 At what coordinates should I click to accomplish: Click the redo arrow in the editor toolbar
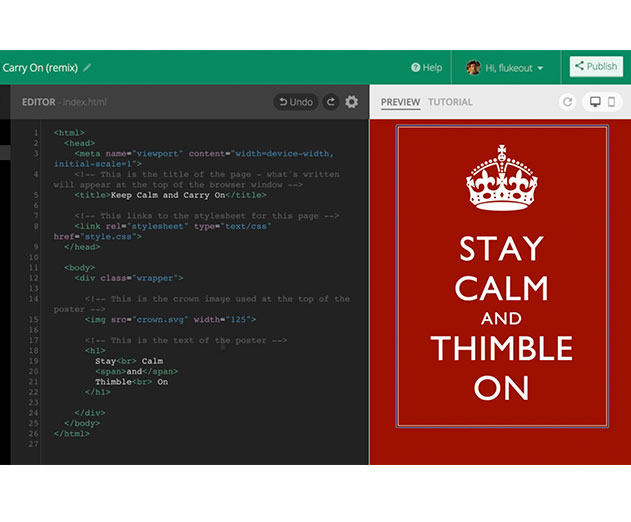[x=331, y=102]
